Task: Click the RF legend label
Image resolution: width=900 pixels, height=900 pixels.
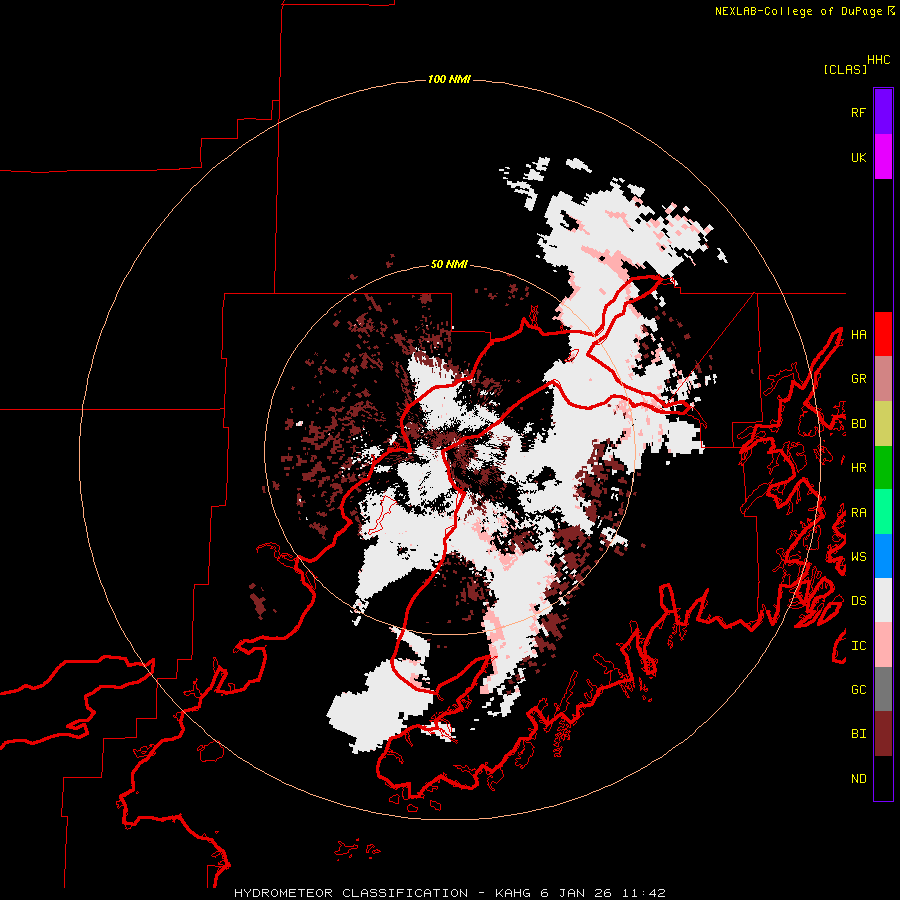Action: [x=859, y=112]
